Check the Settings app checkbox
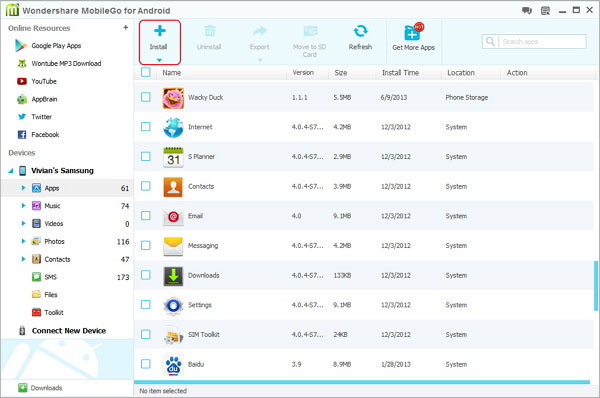The width and height of the screenshot is (600, 398). click(x=145, y=305)
